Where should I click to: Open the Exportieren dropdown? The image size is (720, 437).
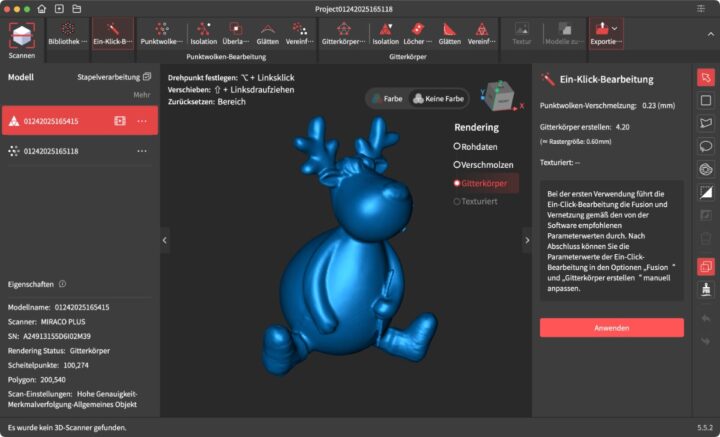(x=605, y=34)
